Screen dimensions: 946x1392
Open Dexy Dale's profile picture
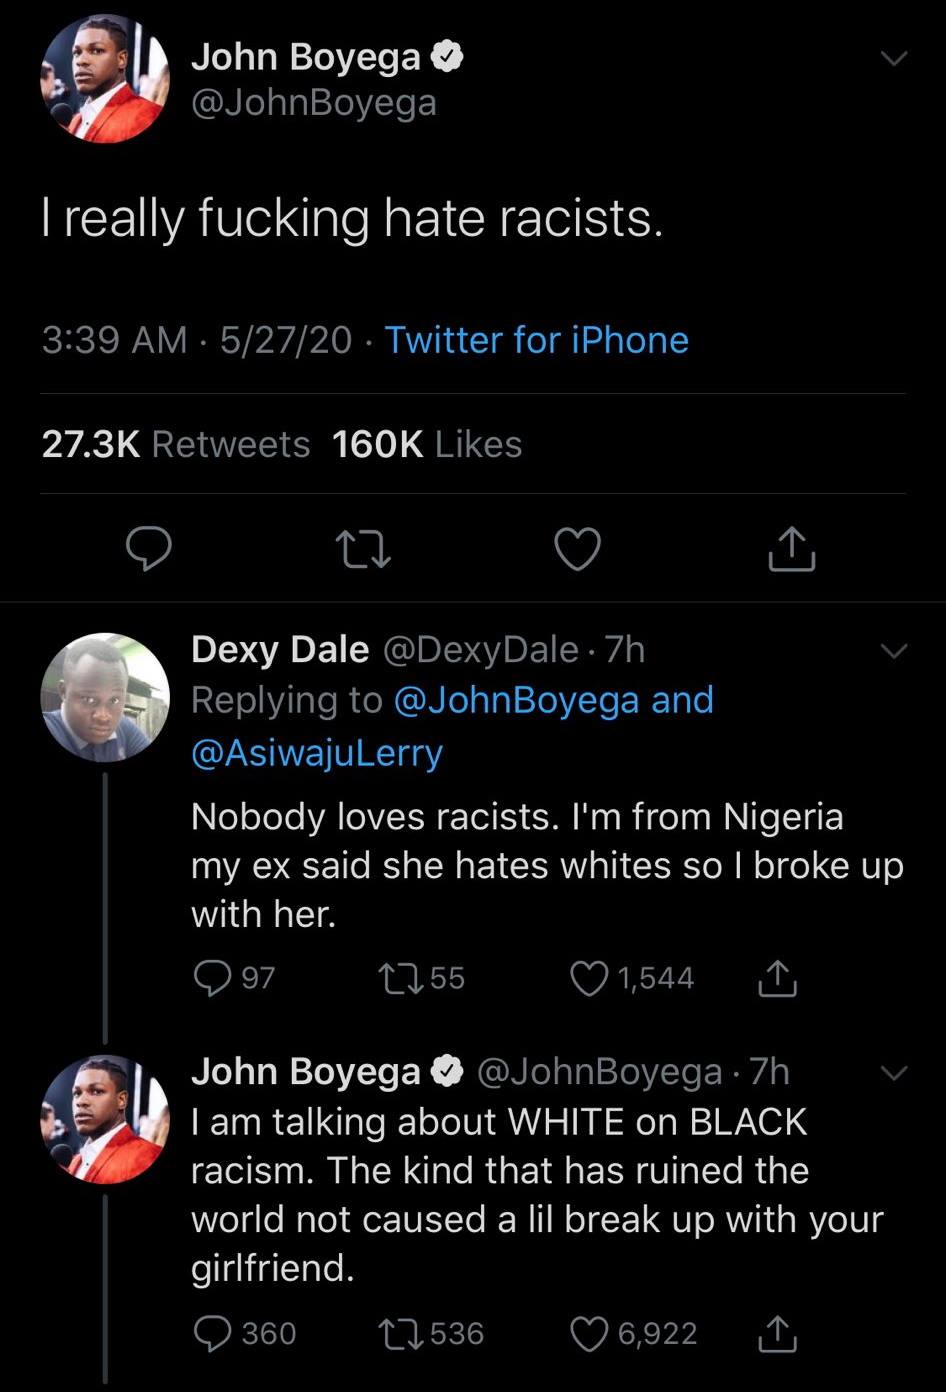tap(105, 697)
